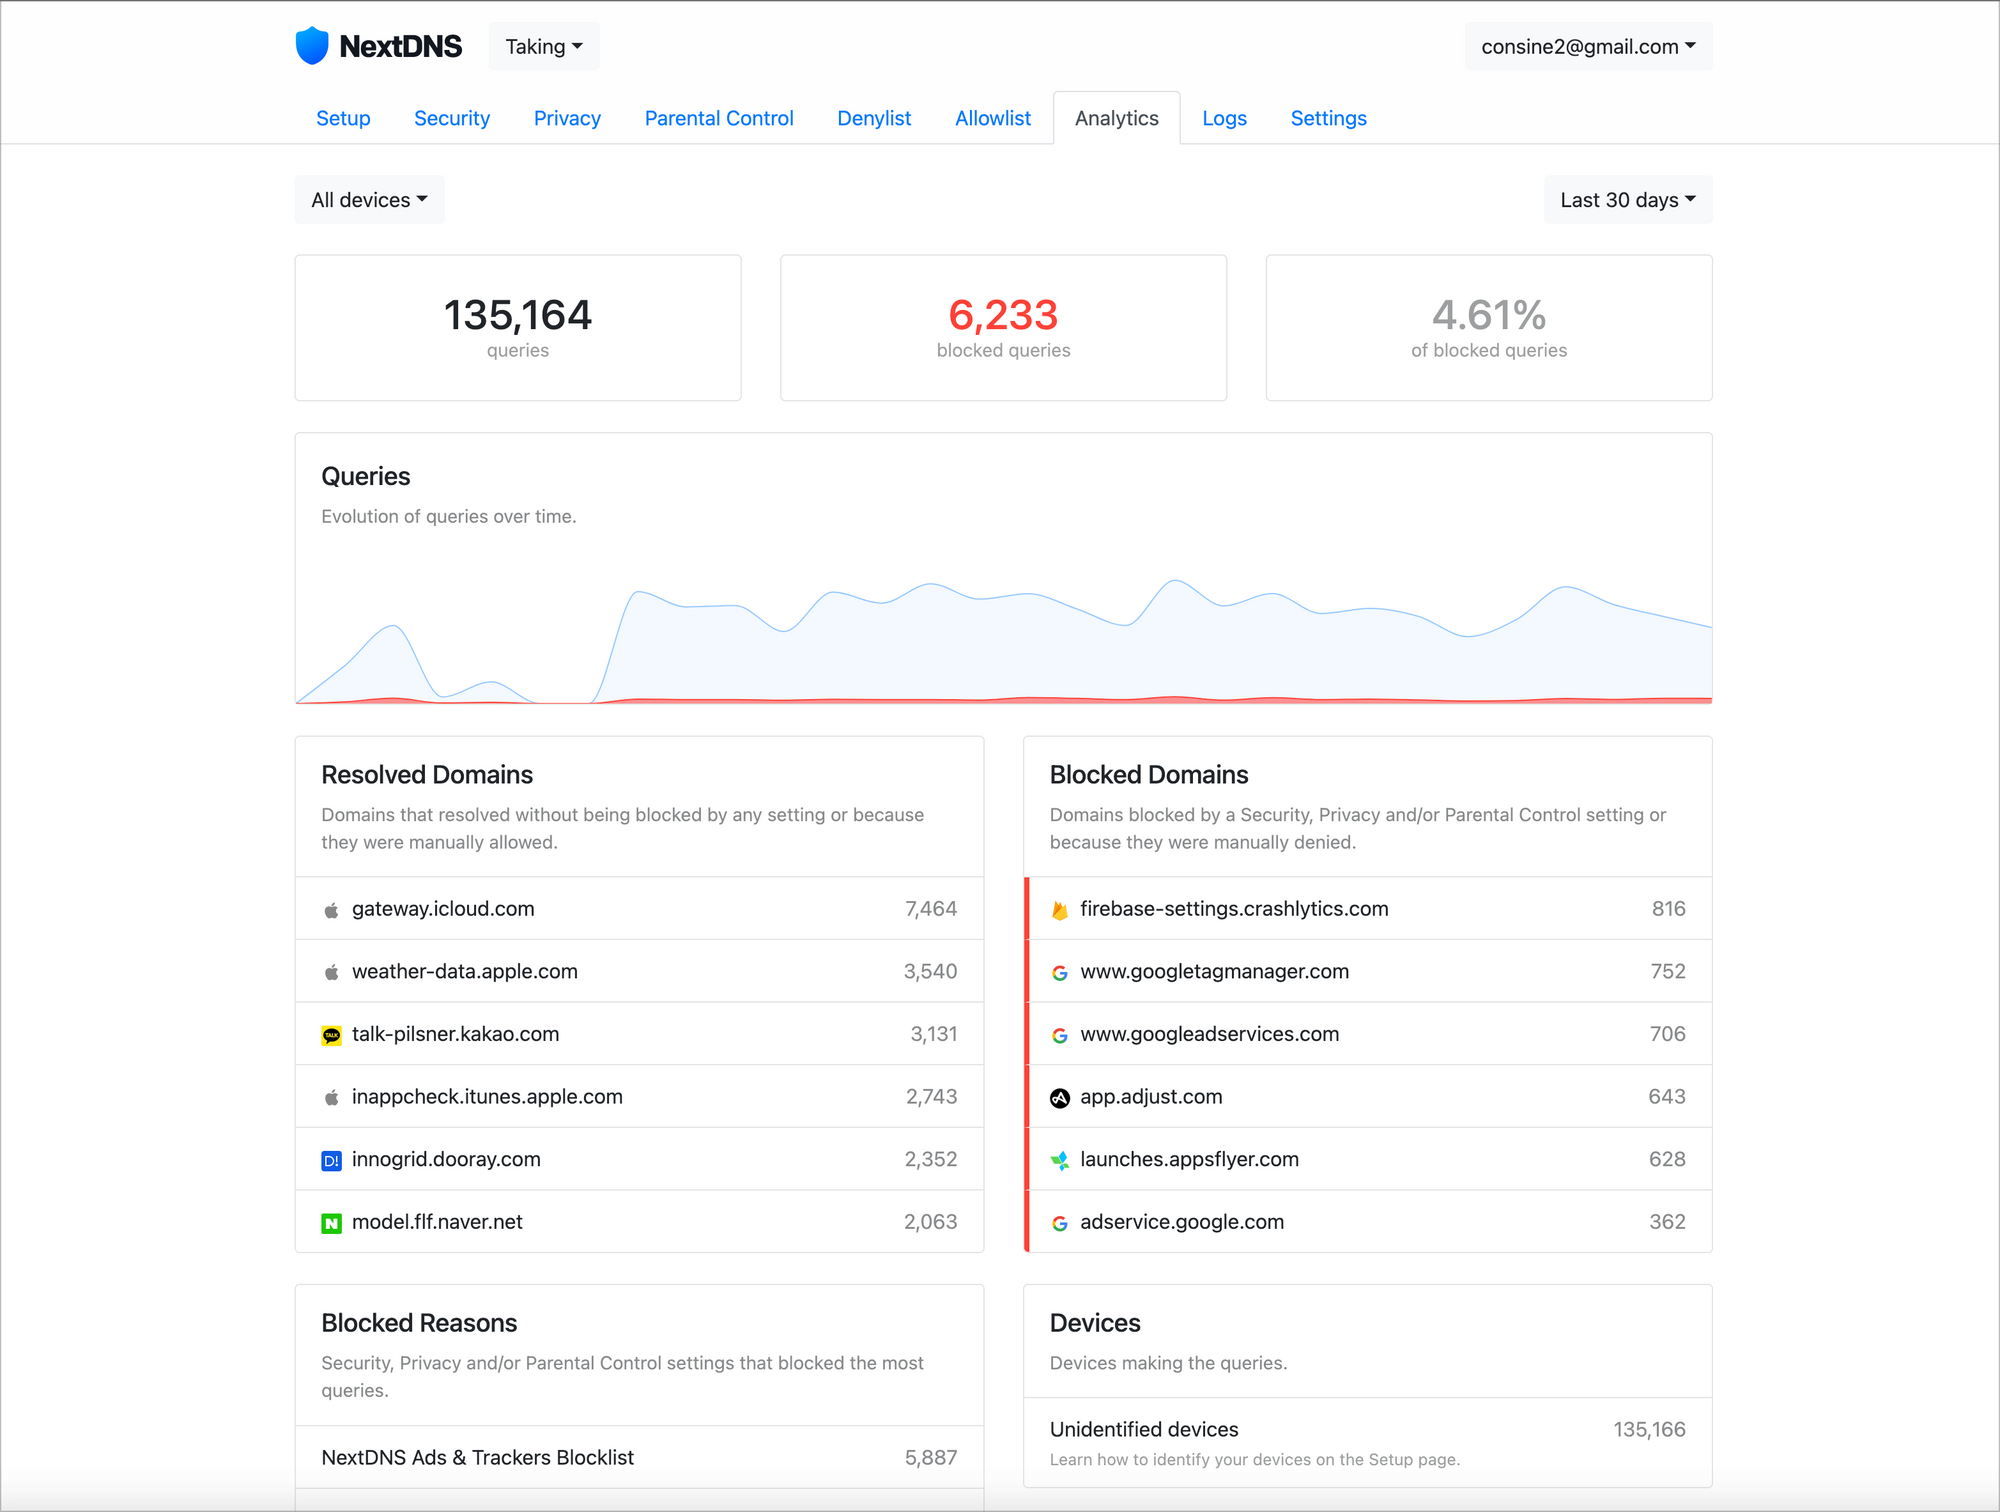Click weather-data.apple.com domain name

[x=465, y=972]
